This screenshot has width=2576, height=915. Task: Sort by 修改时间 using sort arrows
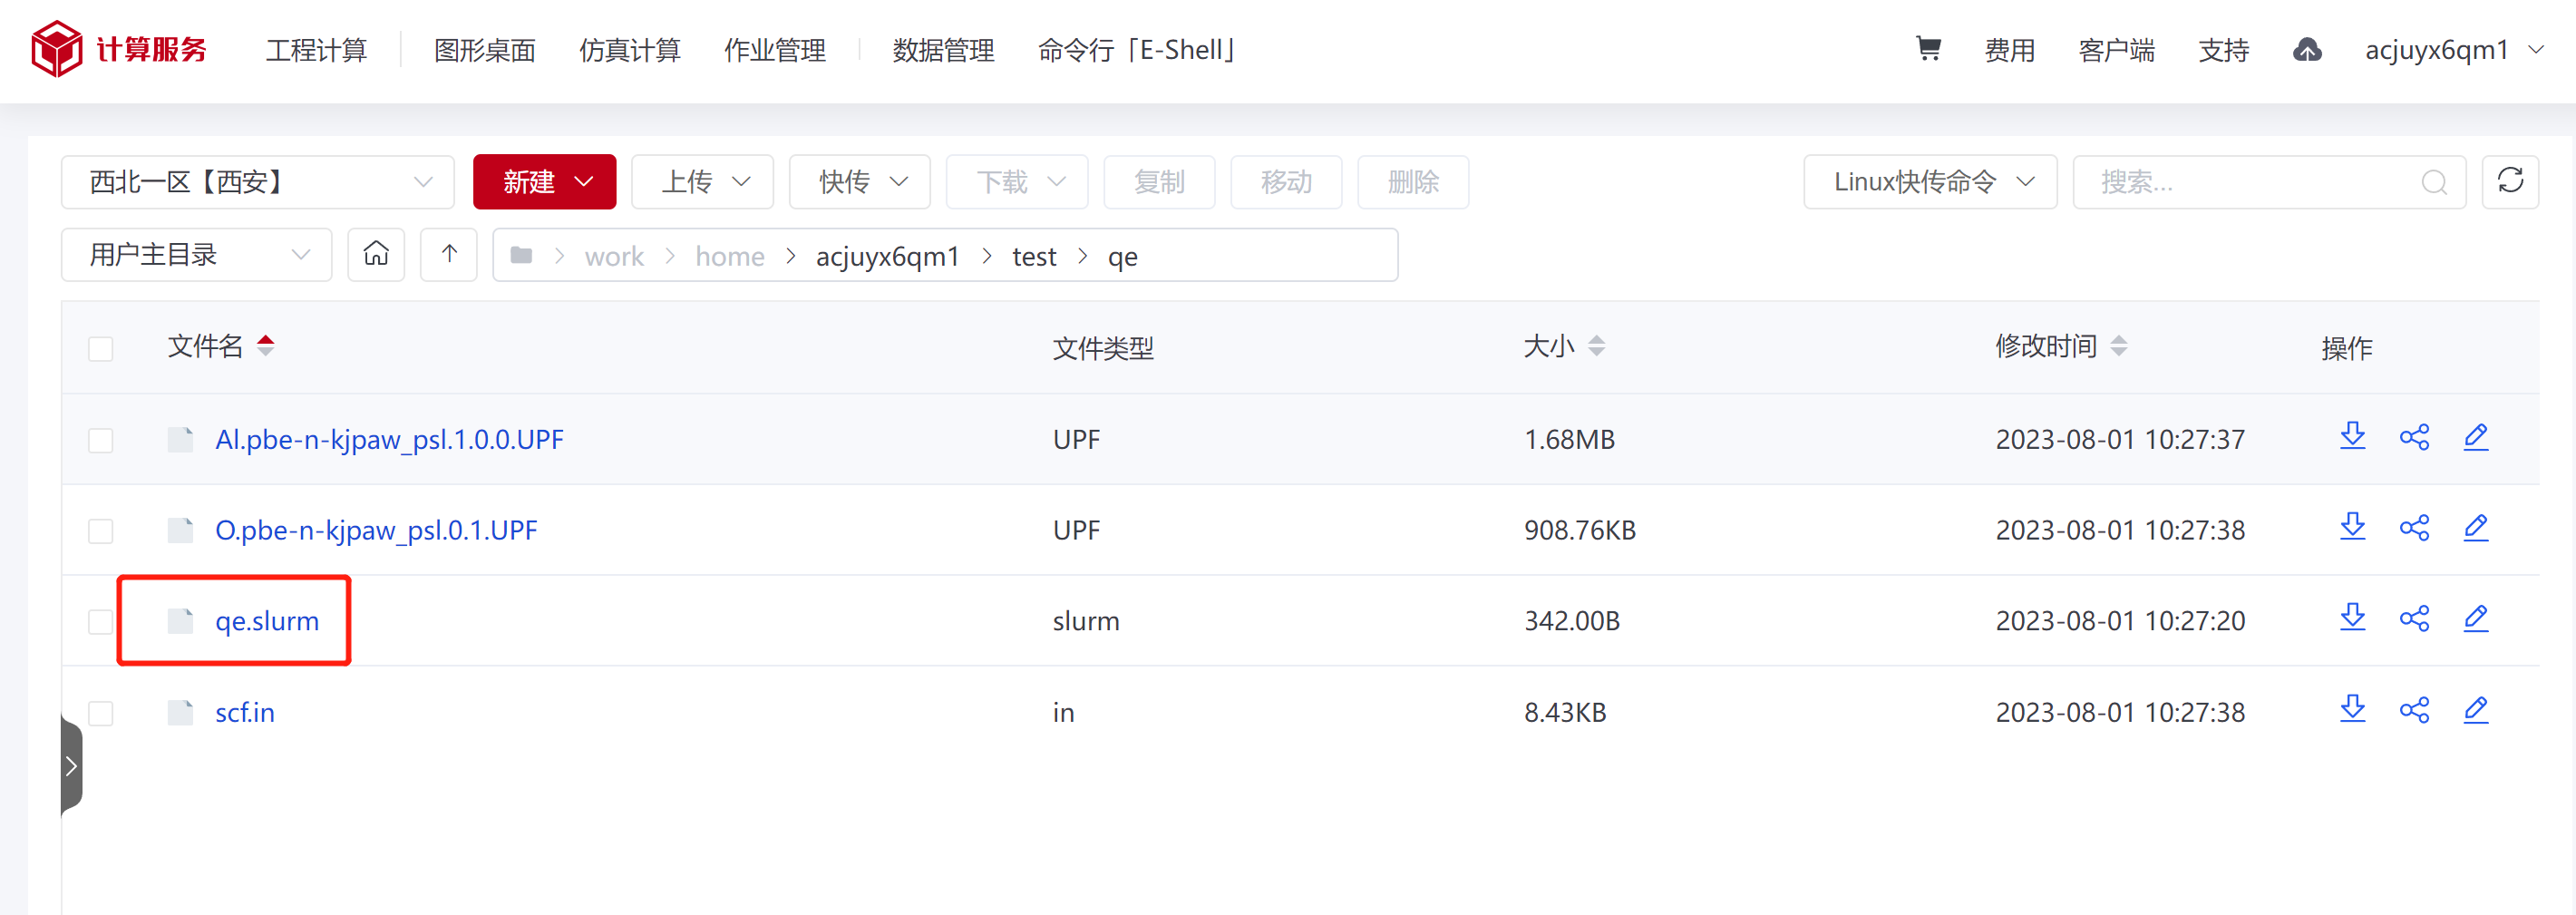coord(2118,346)
